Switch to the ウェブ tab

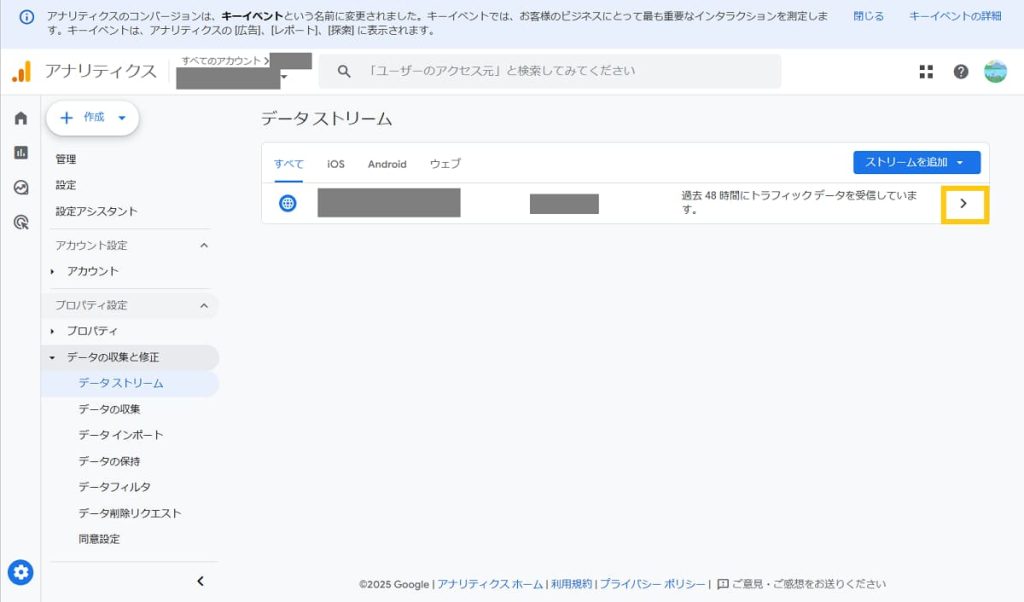[x=445, y=164]
